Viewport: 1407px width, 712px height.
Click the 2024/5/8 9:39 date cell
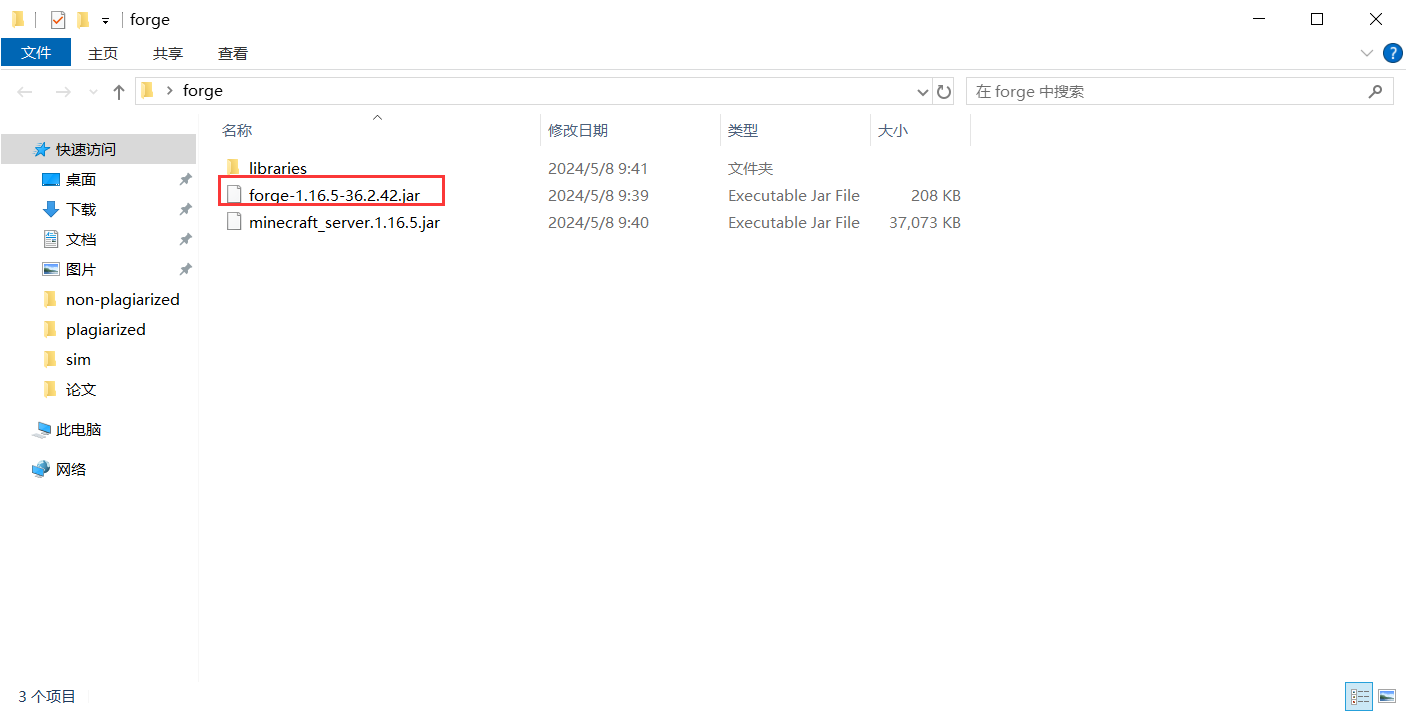pos(598,195)
